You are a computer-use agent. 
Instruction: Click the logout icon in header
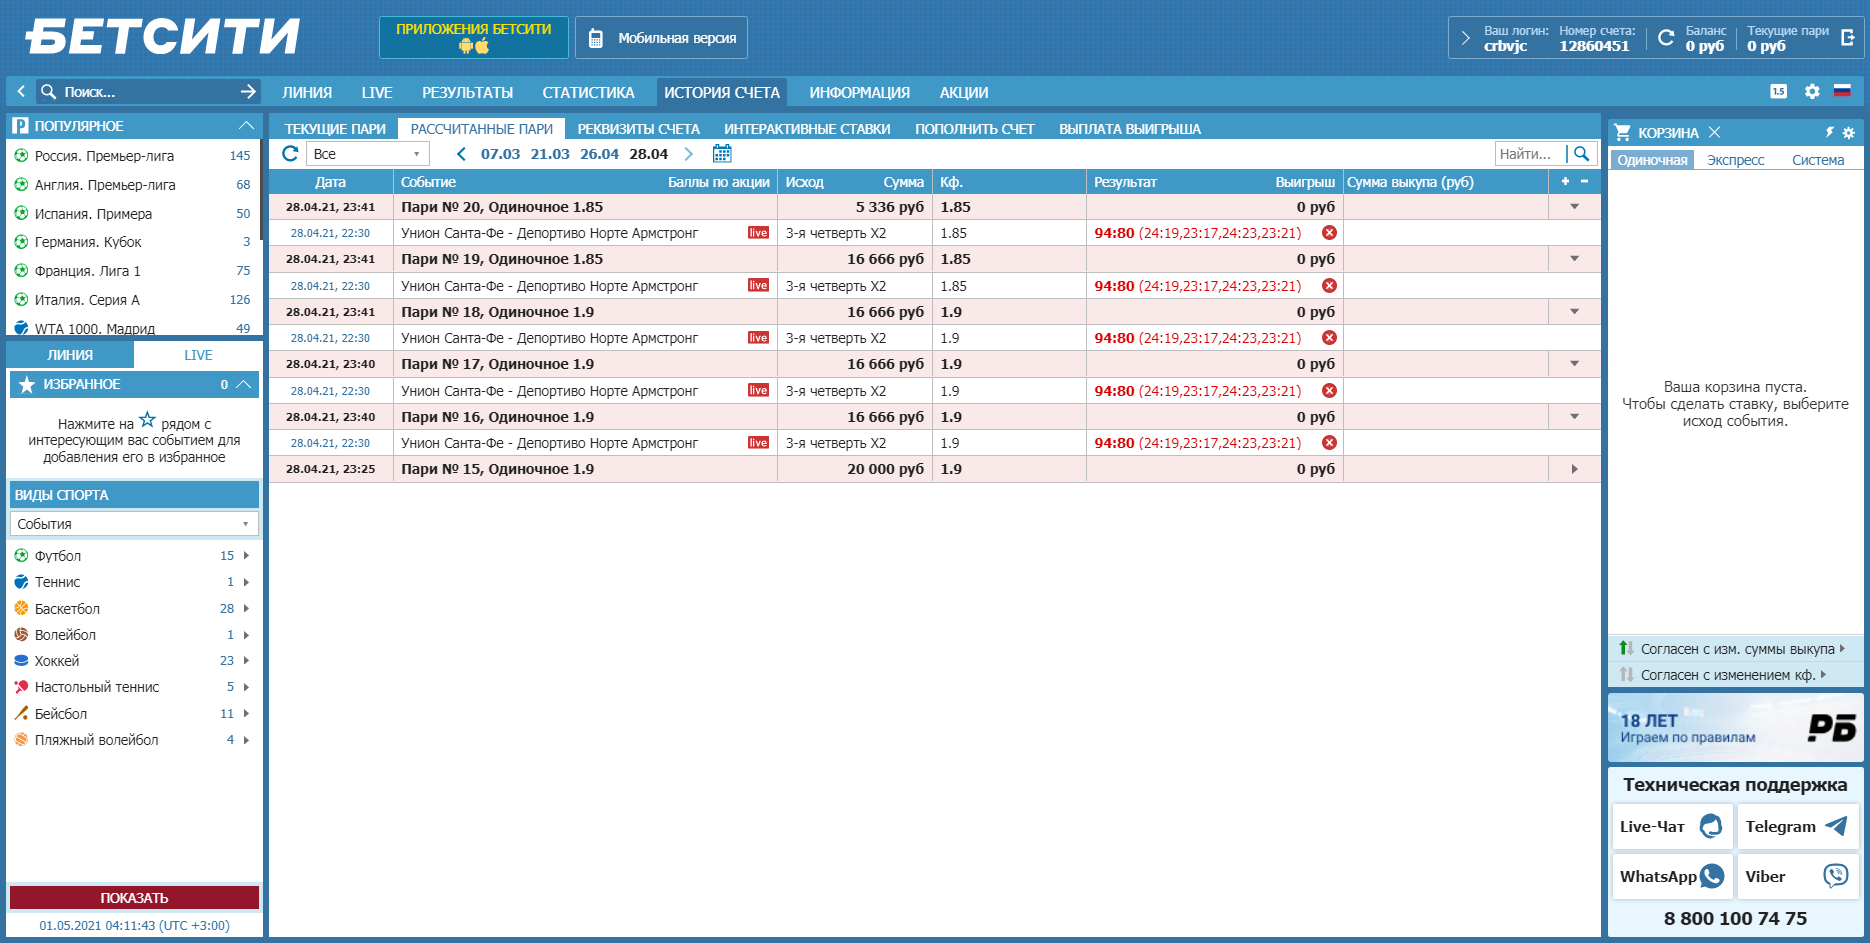[1847, 38]
